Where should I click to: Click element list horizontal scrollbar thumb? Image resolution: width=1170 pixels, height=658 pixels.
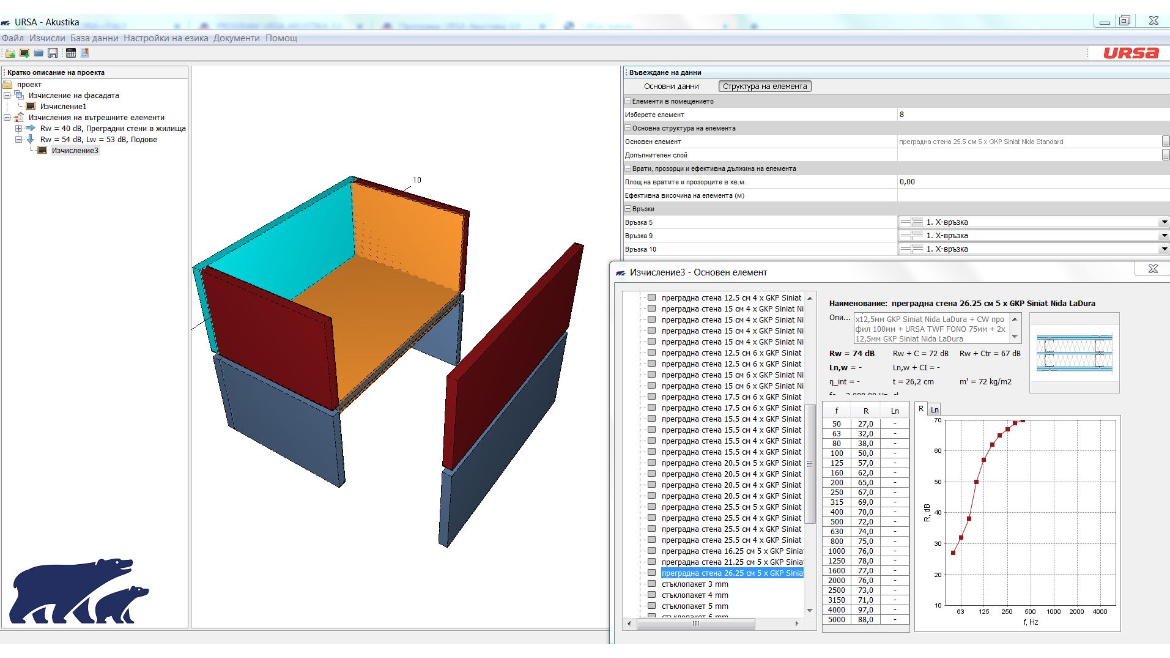click(696, 623)
